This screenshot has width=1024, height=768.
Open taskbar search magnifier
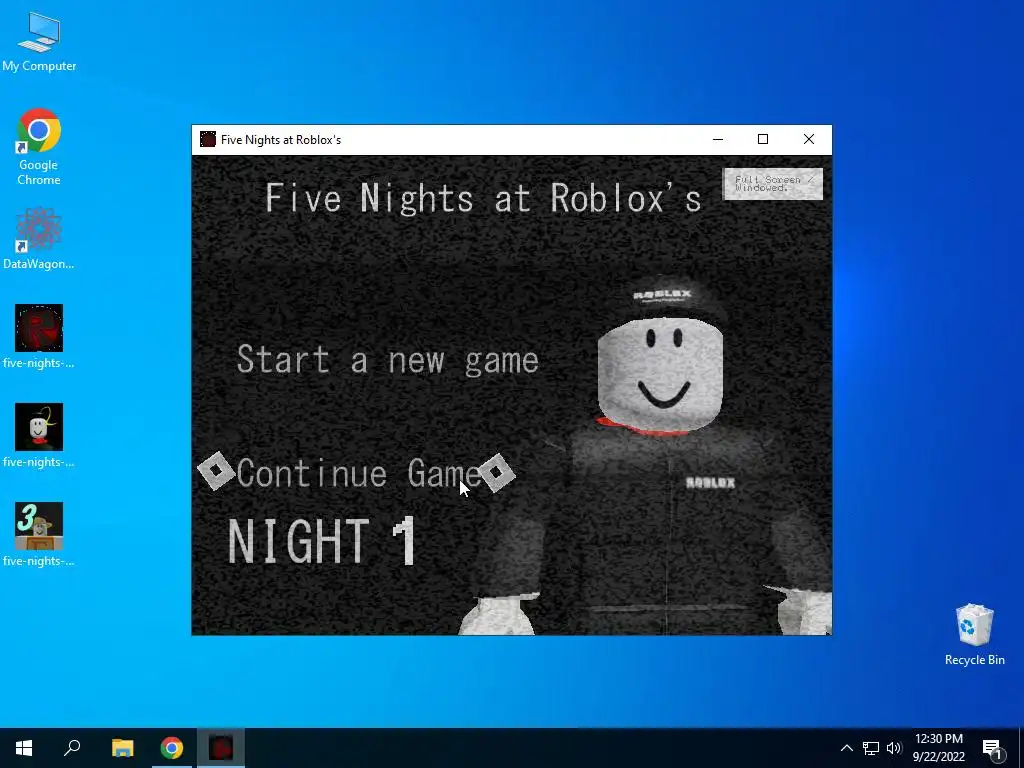[x=72, y=748]
